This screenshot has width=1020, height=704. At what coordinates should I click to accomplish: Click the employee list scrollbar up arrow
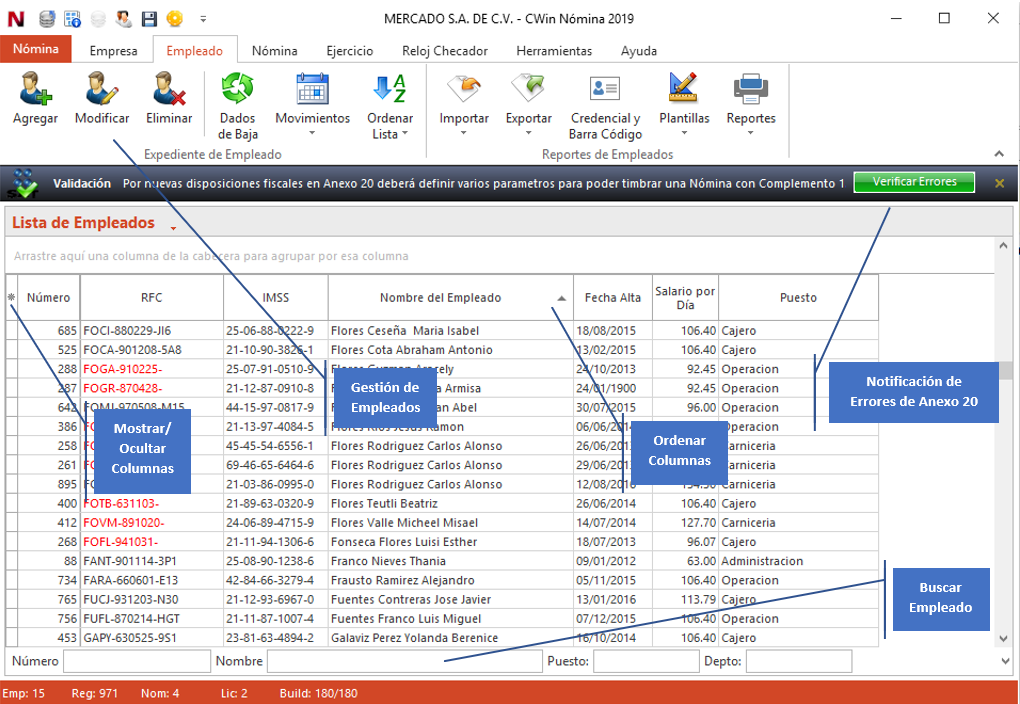point(1003,246)
